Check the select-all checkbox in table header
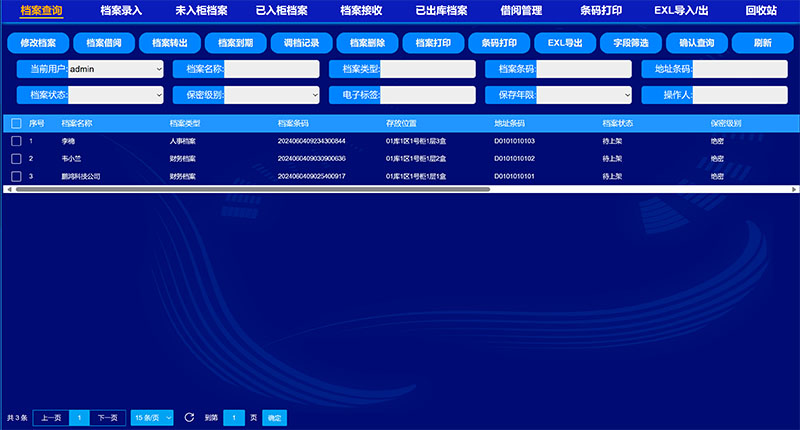The height and width of the screenshot is (430, 800). 16,123
